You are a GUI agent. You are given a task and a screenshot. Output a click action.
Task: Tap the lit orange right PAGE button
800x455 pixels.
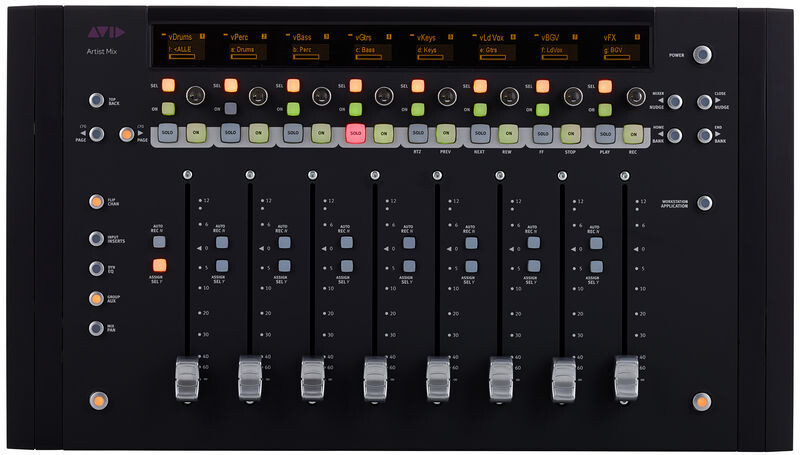(126, 134)
